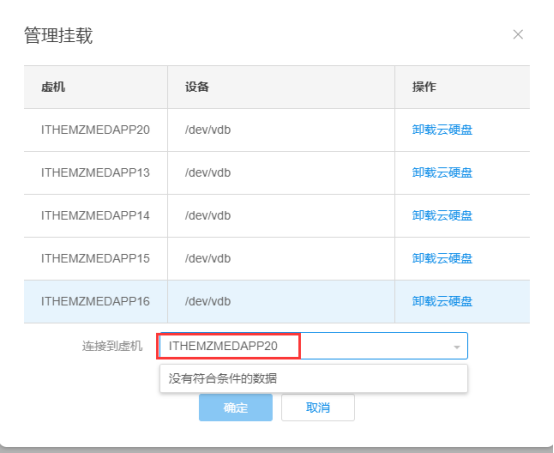Click 卸载云硬盘 for ITHEMZMEDAPP14
The height and width of the screenshot is (453, 554).
click(442, 216)
